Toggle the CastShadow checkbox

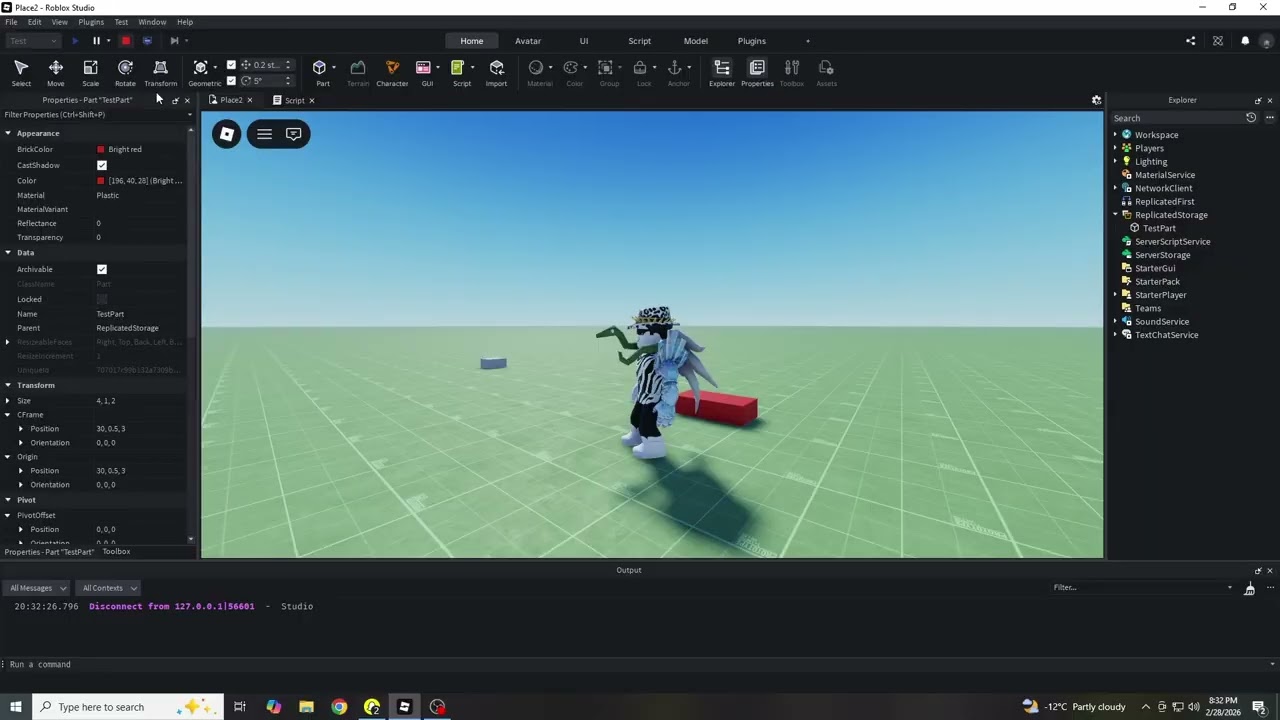point(102,165)
